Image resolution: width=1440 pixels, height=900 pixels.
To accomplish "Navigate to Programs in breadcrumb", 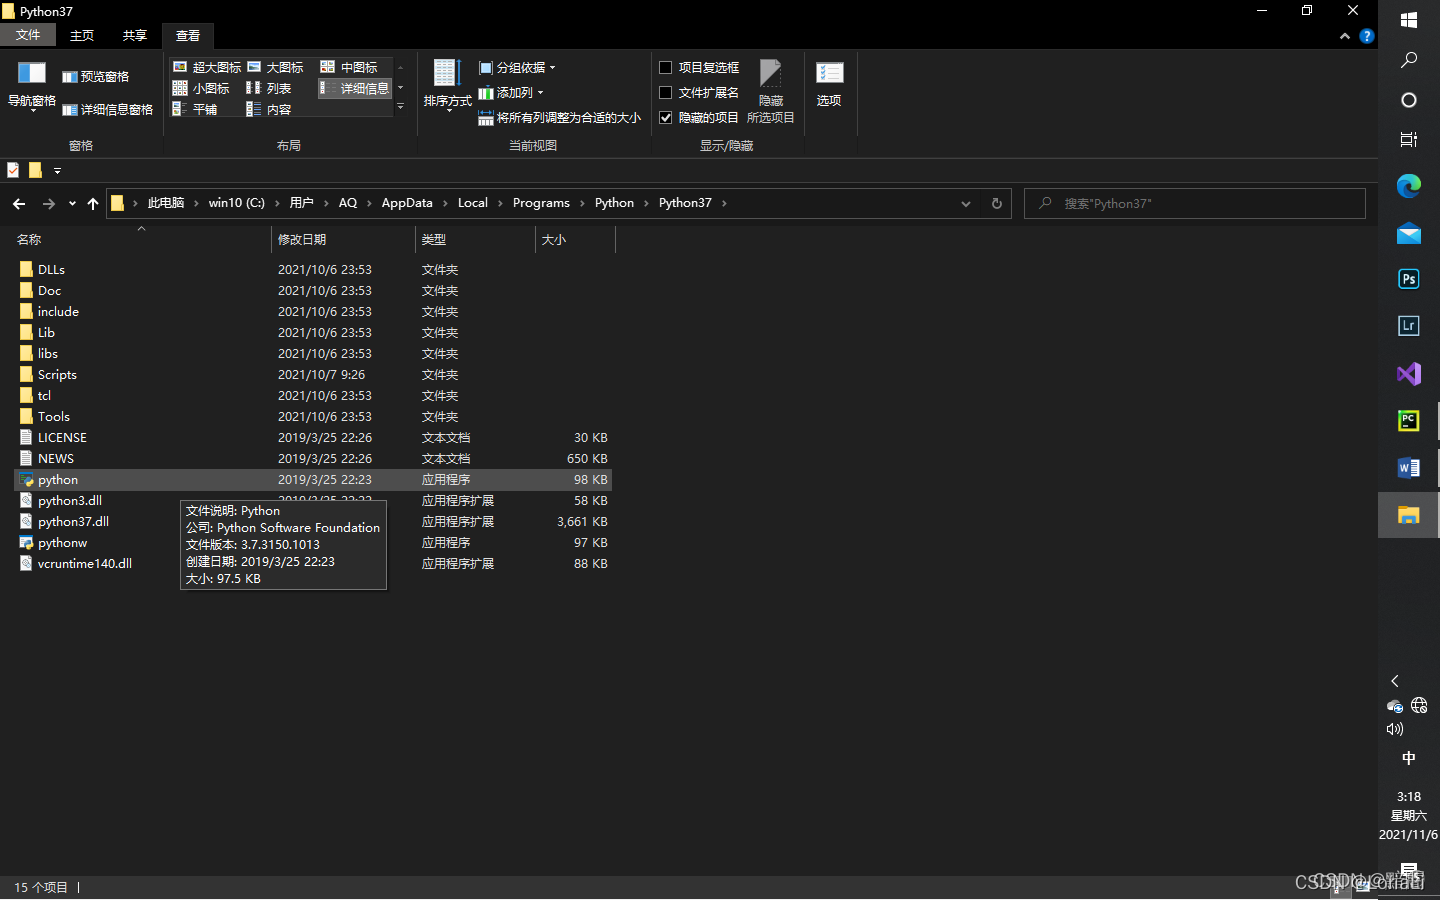I will pos(541,203).
